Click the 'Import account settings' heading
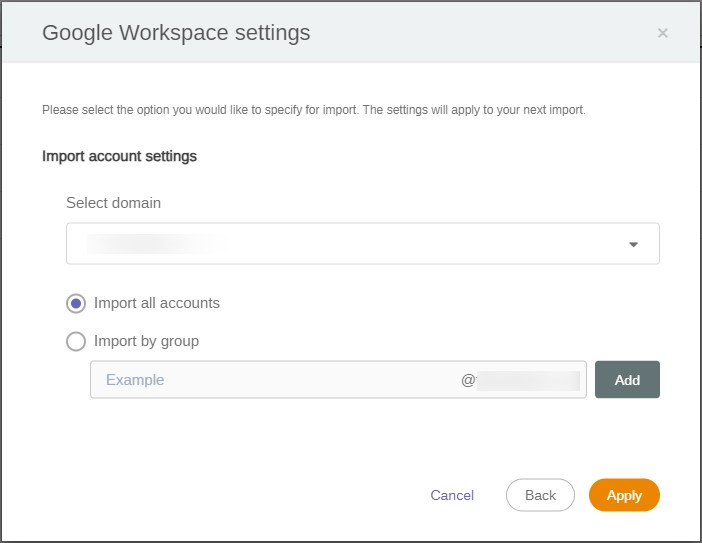Viewport: 702px width, 543px height. (120, 156)
